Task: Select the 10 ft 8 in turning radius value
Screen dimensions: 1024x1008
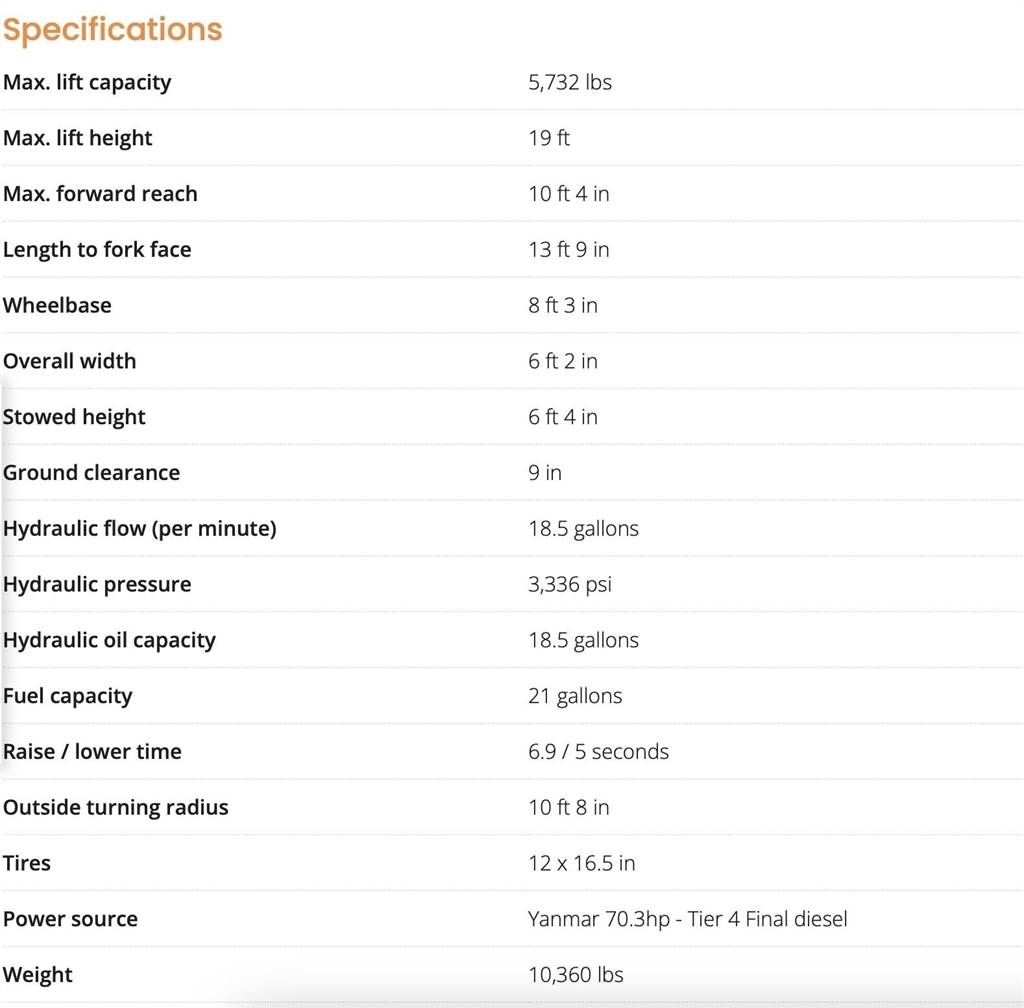Action: tap(568, 808)
